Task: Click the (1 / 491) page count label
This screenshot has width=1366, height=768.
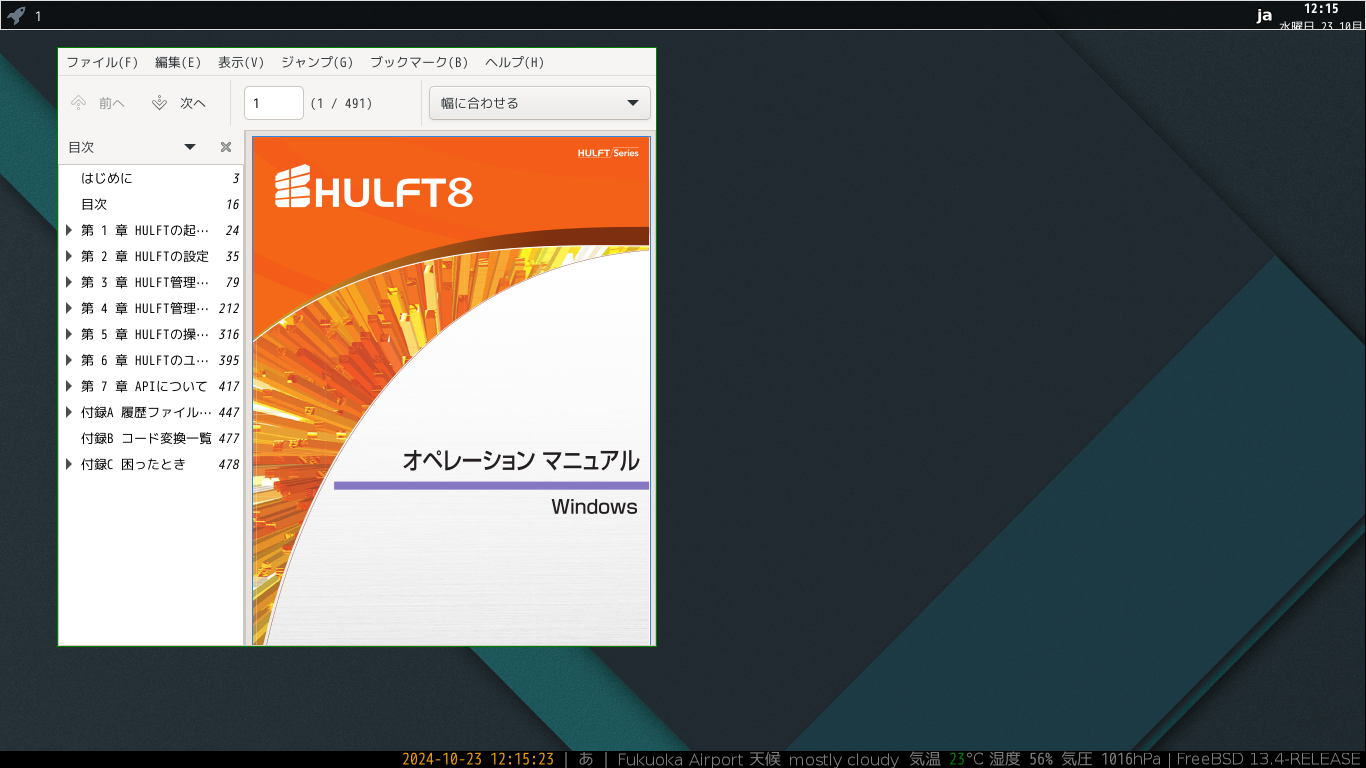Action: 341,103
